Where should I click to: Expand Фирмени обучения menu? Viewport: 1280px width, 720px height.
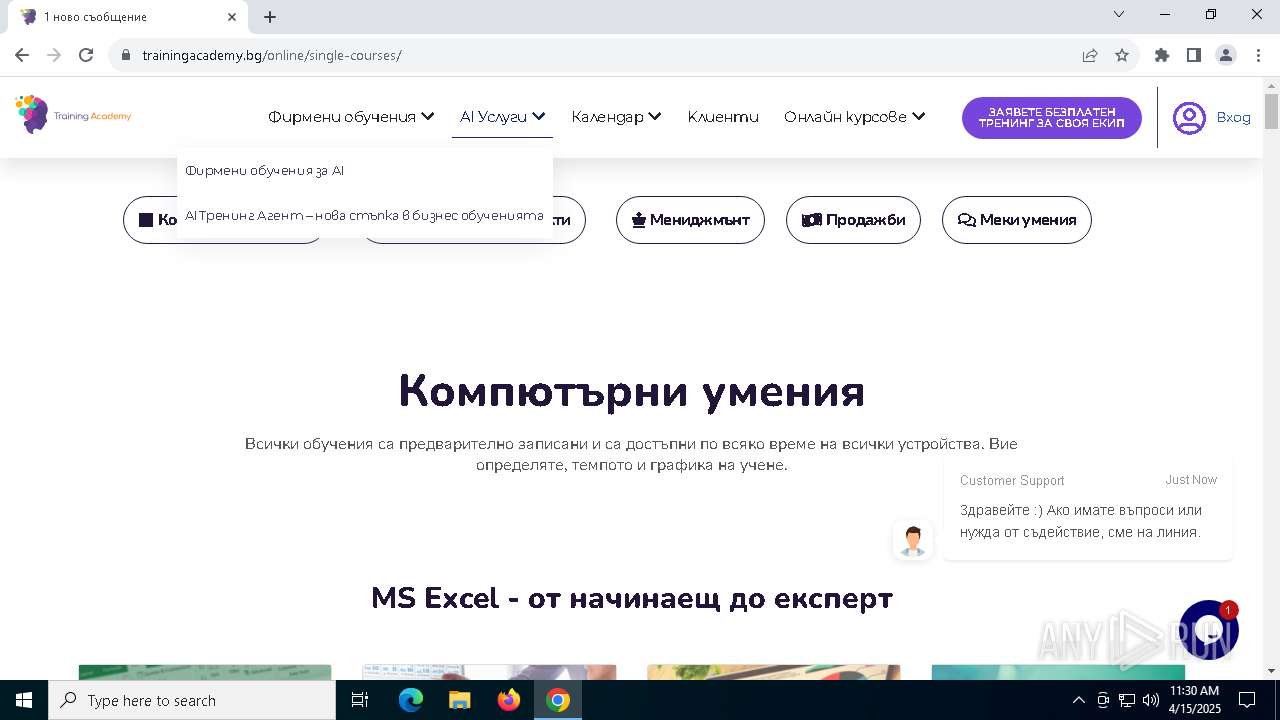click(351, 117)
